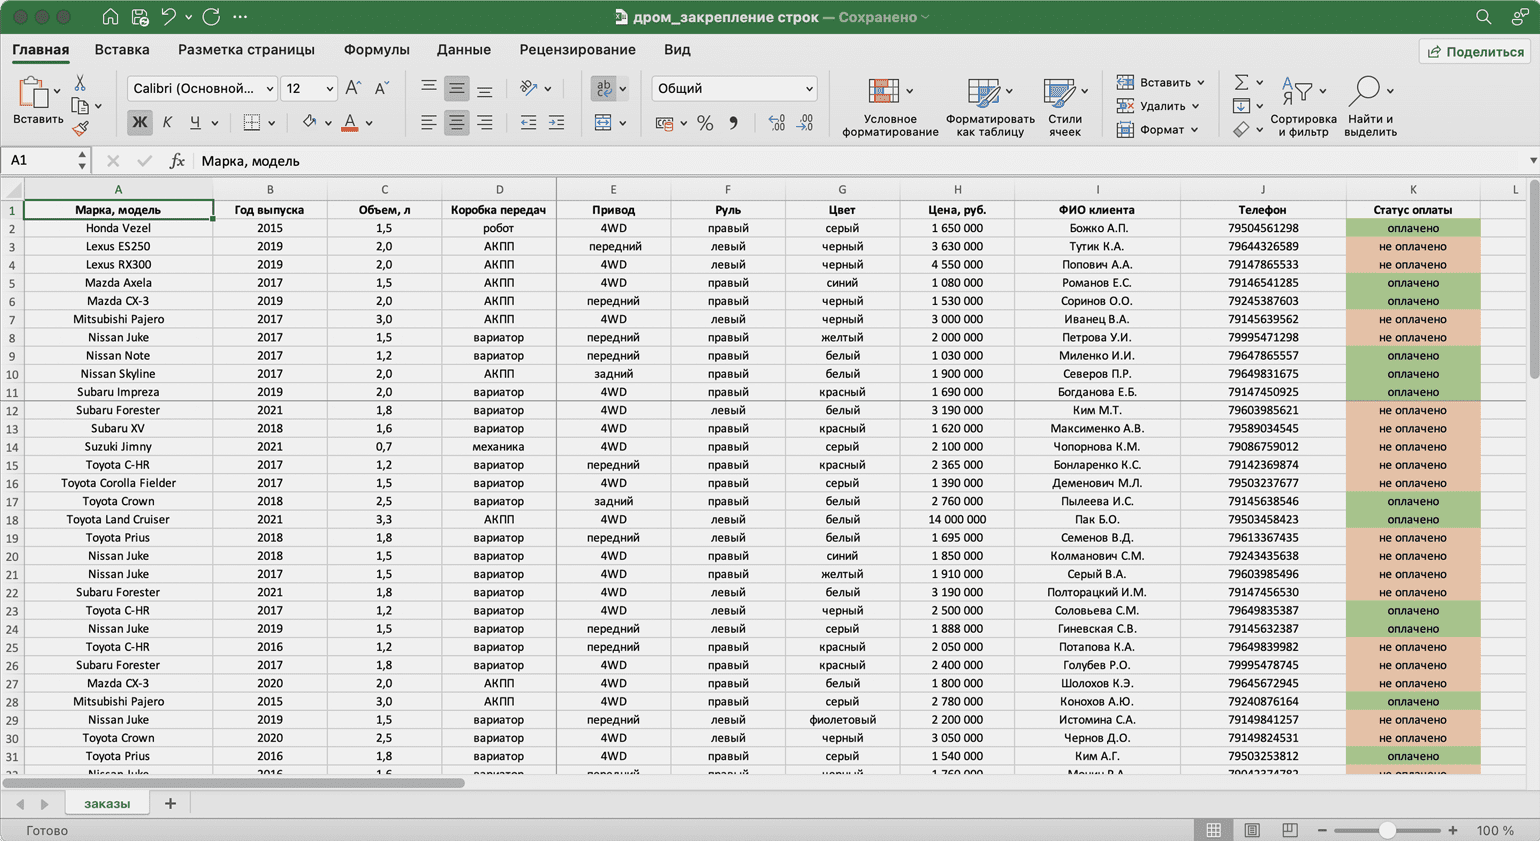Click the Fill Color bucket icon
Viewport: 1540px width, 841px height.
(309, 122)
